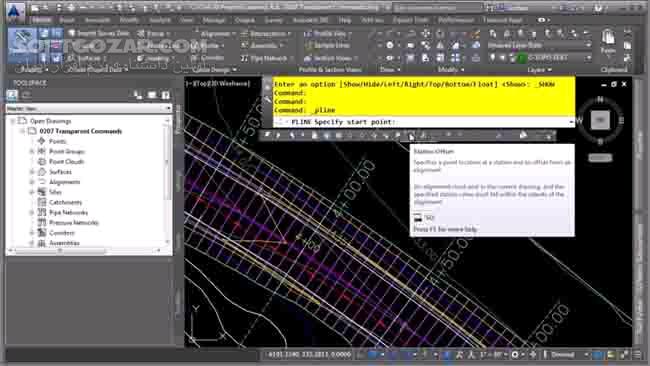Expand the Pipe Networks tree node
The image size is (650, 366).
(x=32, y=213)
